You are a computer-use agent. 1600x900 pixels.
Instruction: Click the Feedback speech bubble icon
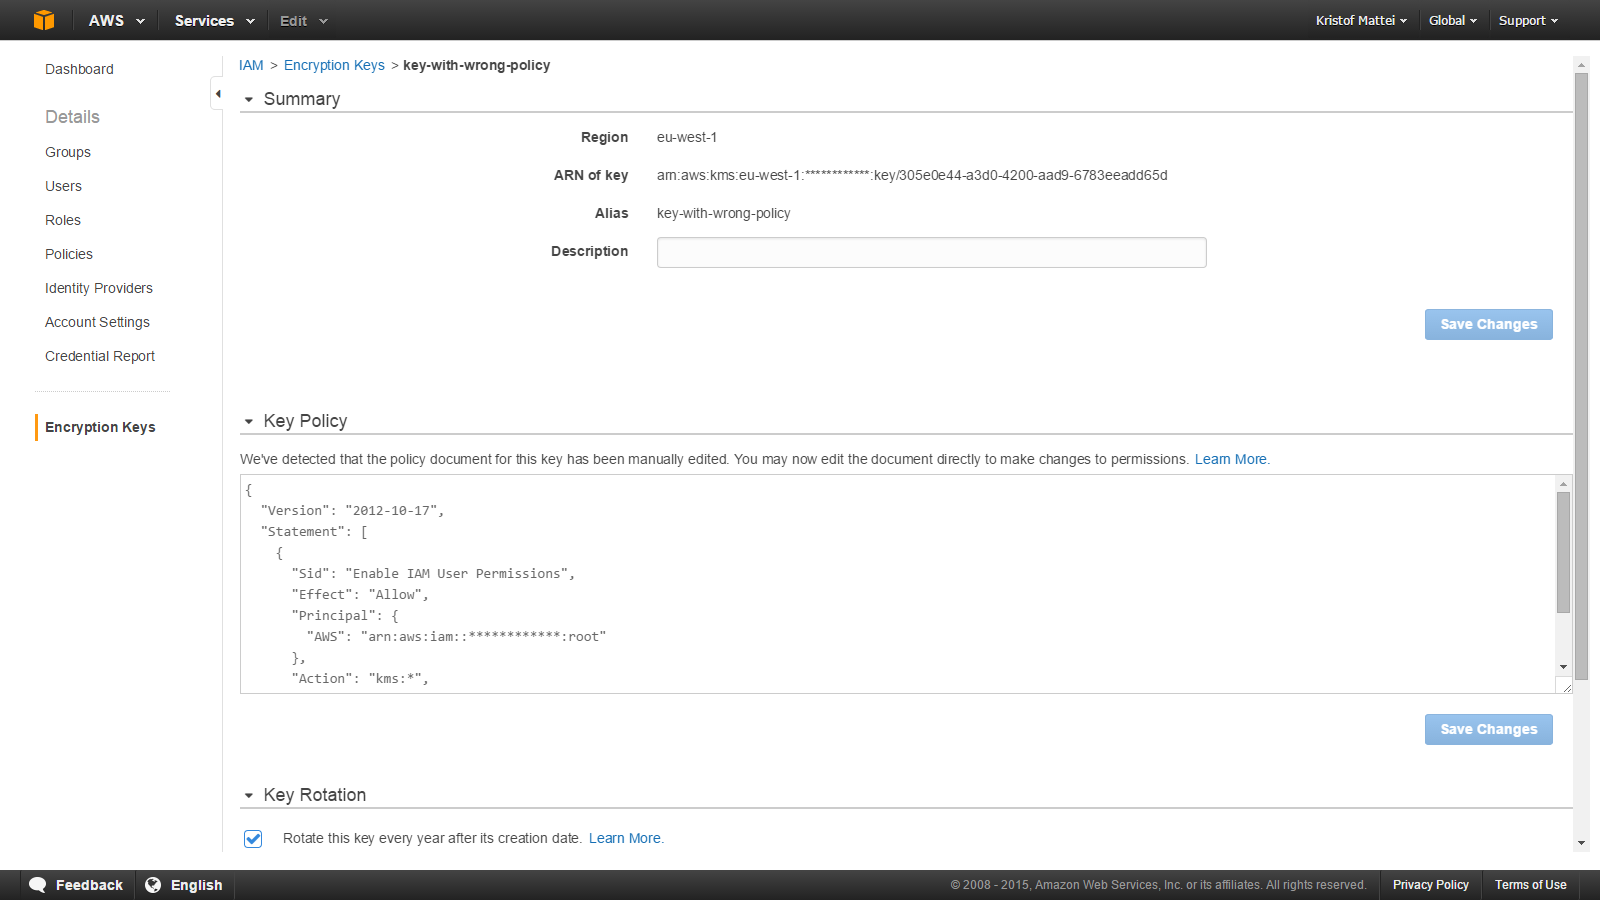point(38,885)
